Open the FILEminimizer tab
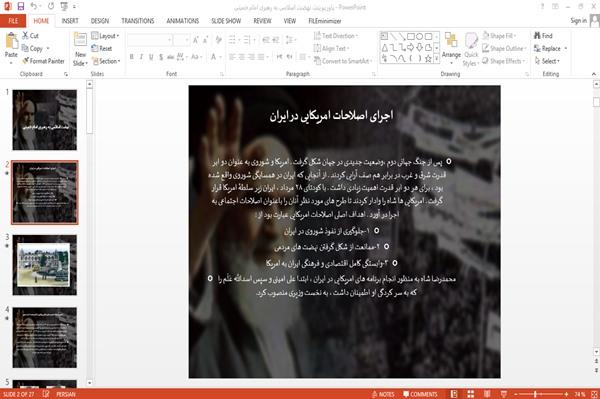This screenshot has height=399, width=600. (x=324, y=21)
